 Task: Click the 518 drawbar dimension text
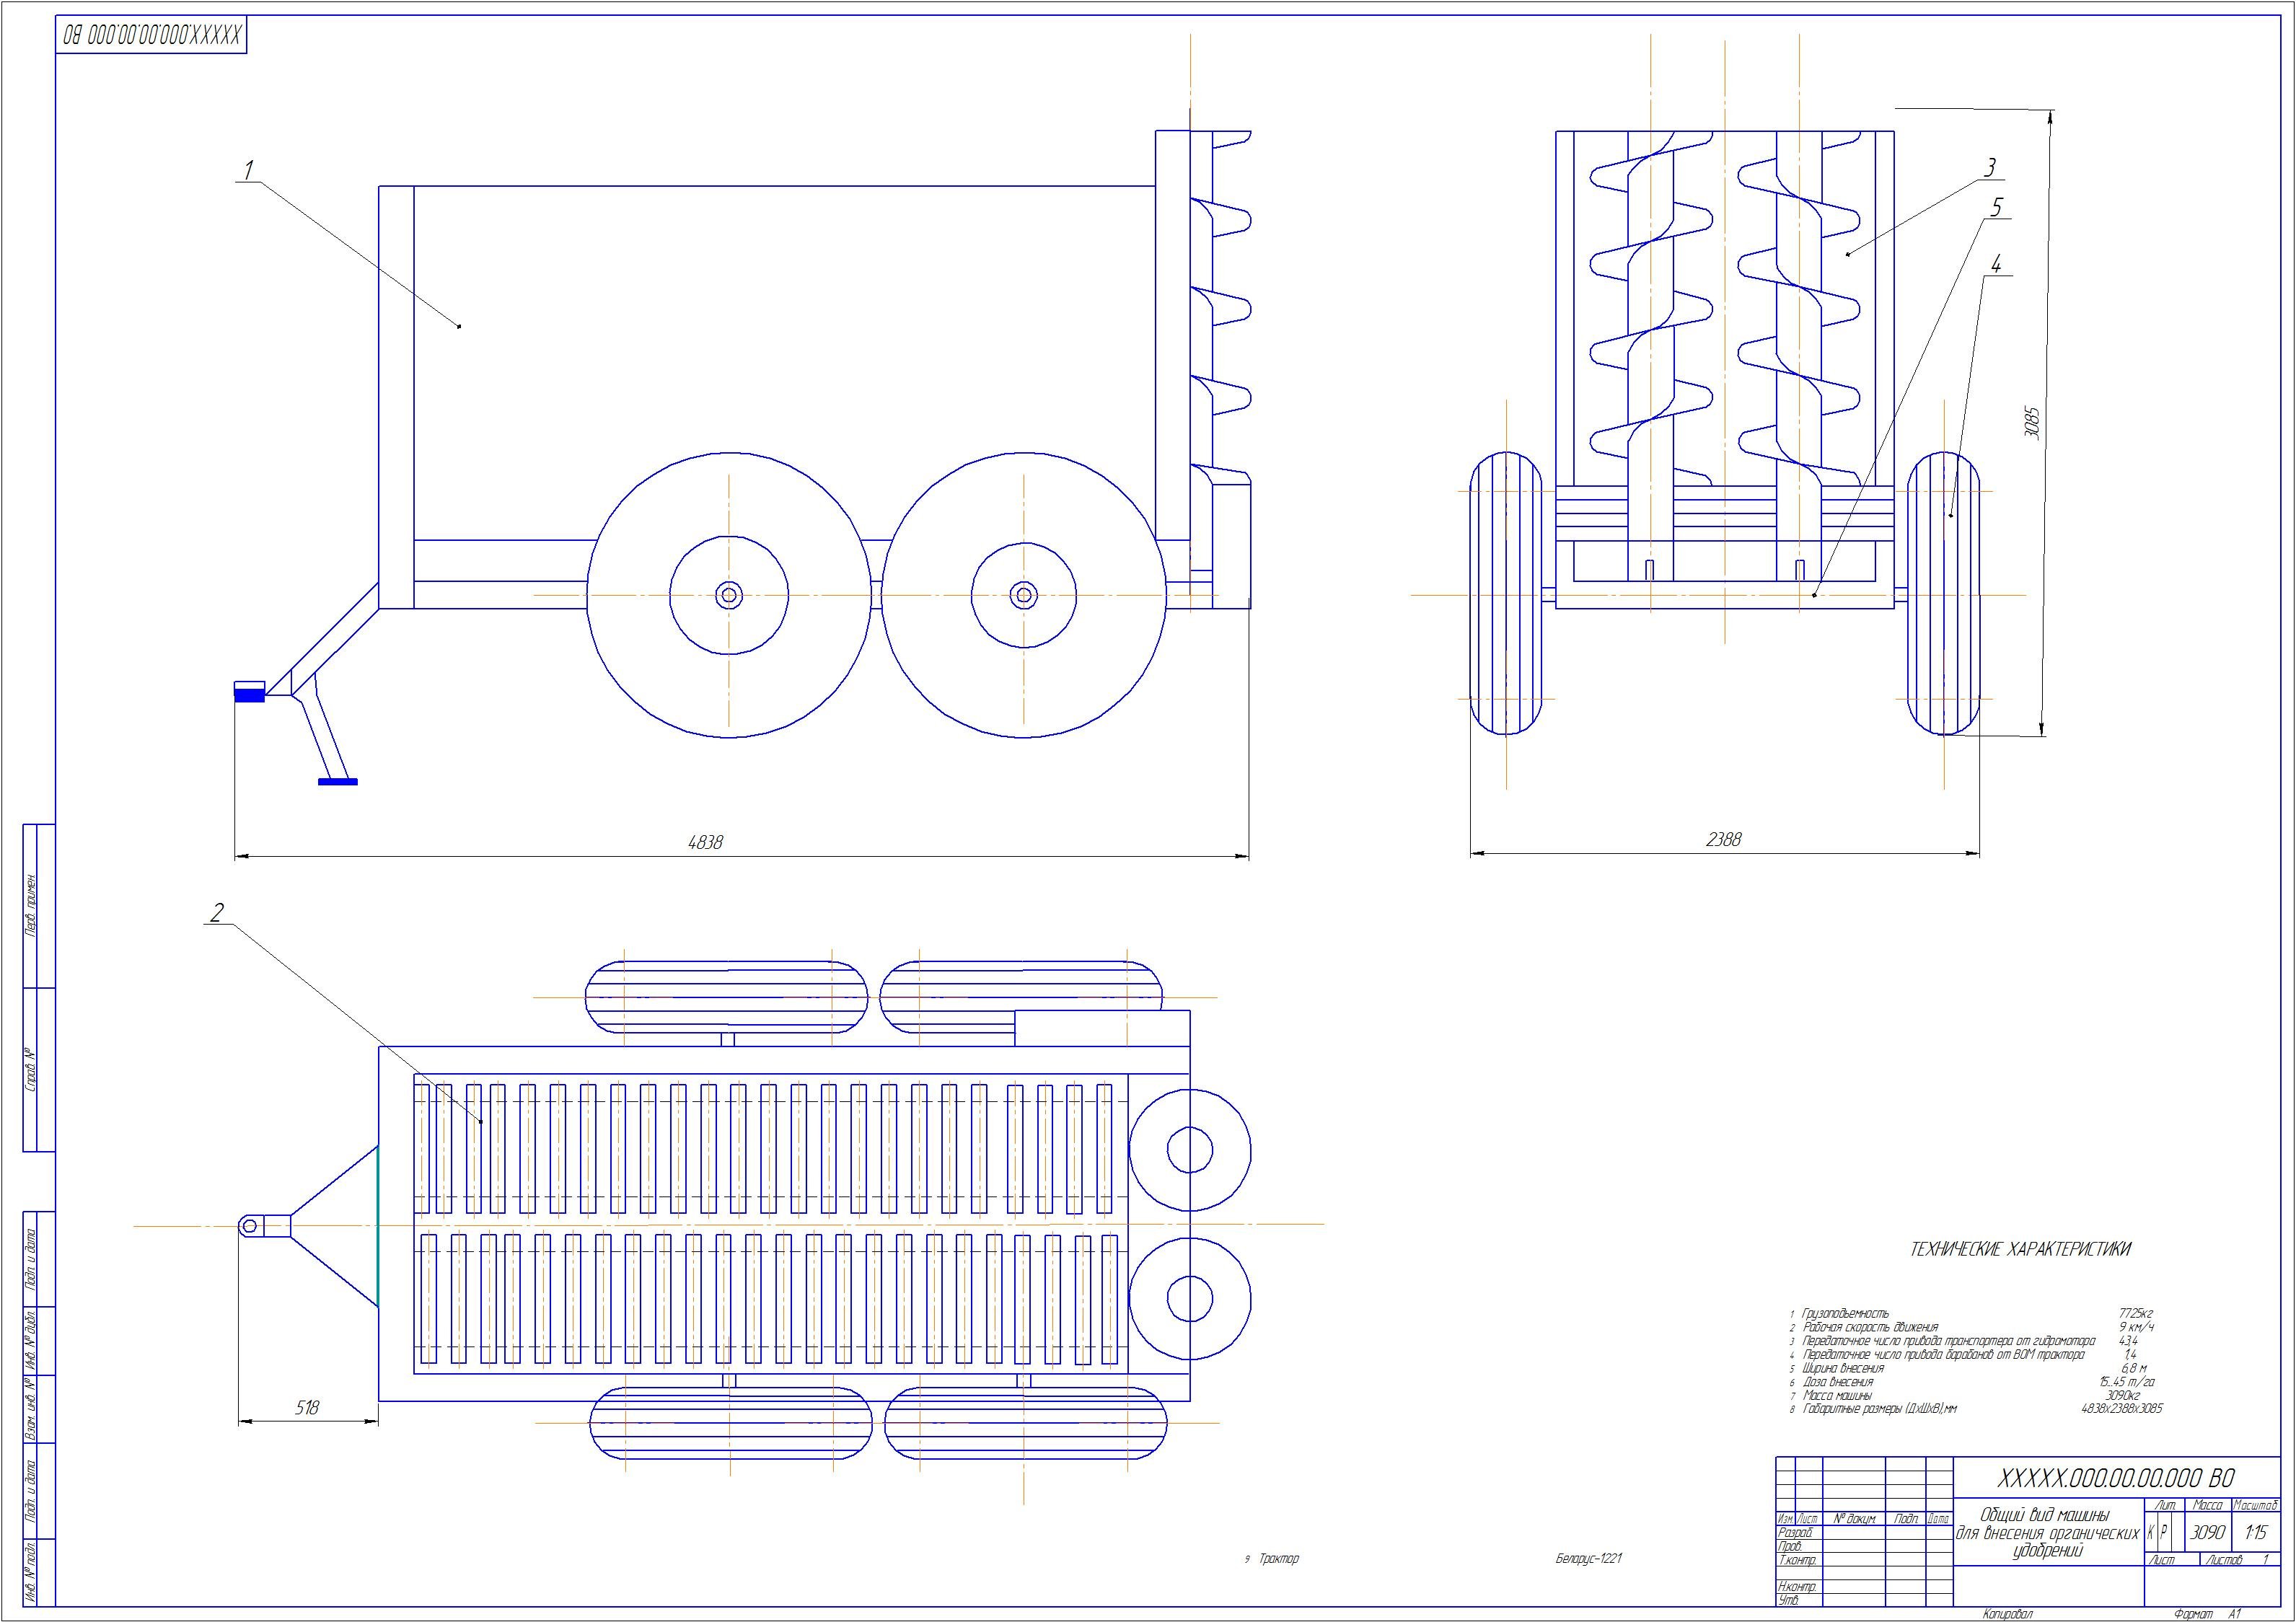(307, 1407)
